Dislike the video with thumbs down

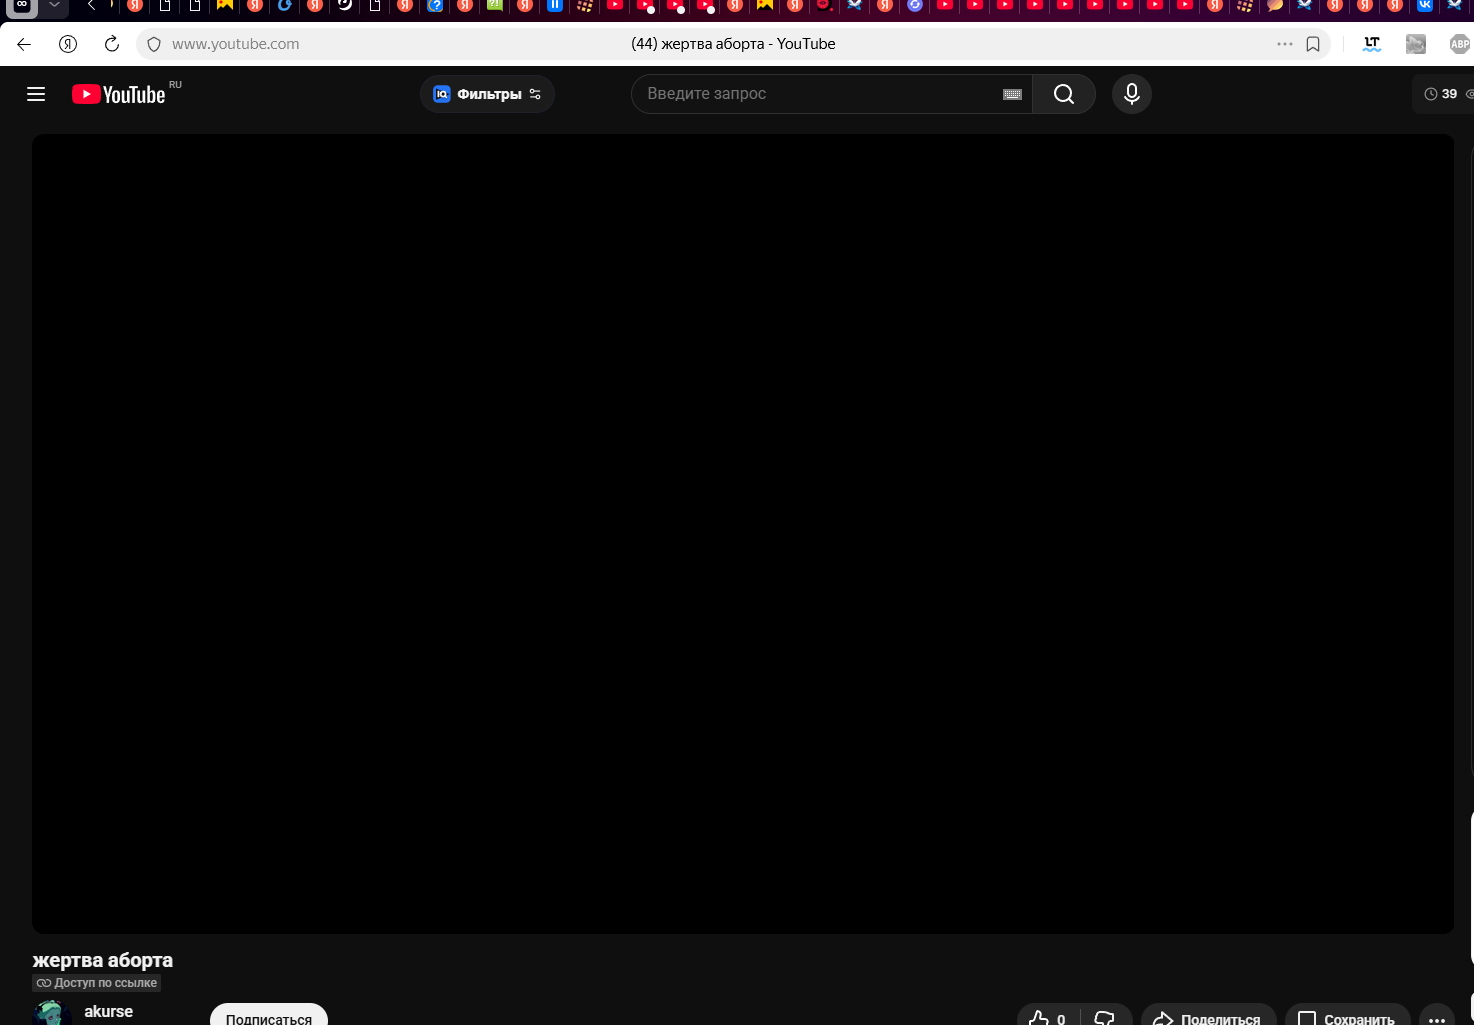click(x=1104, y=1017)
